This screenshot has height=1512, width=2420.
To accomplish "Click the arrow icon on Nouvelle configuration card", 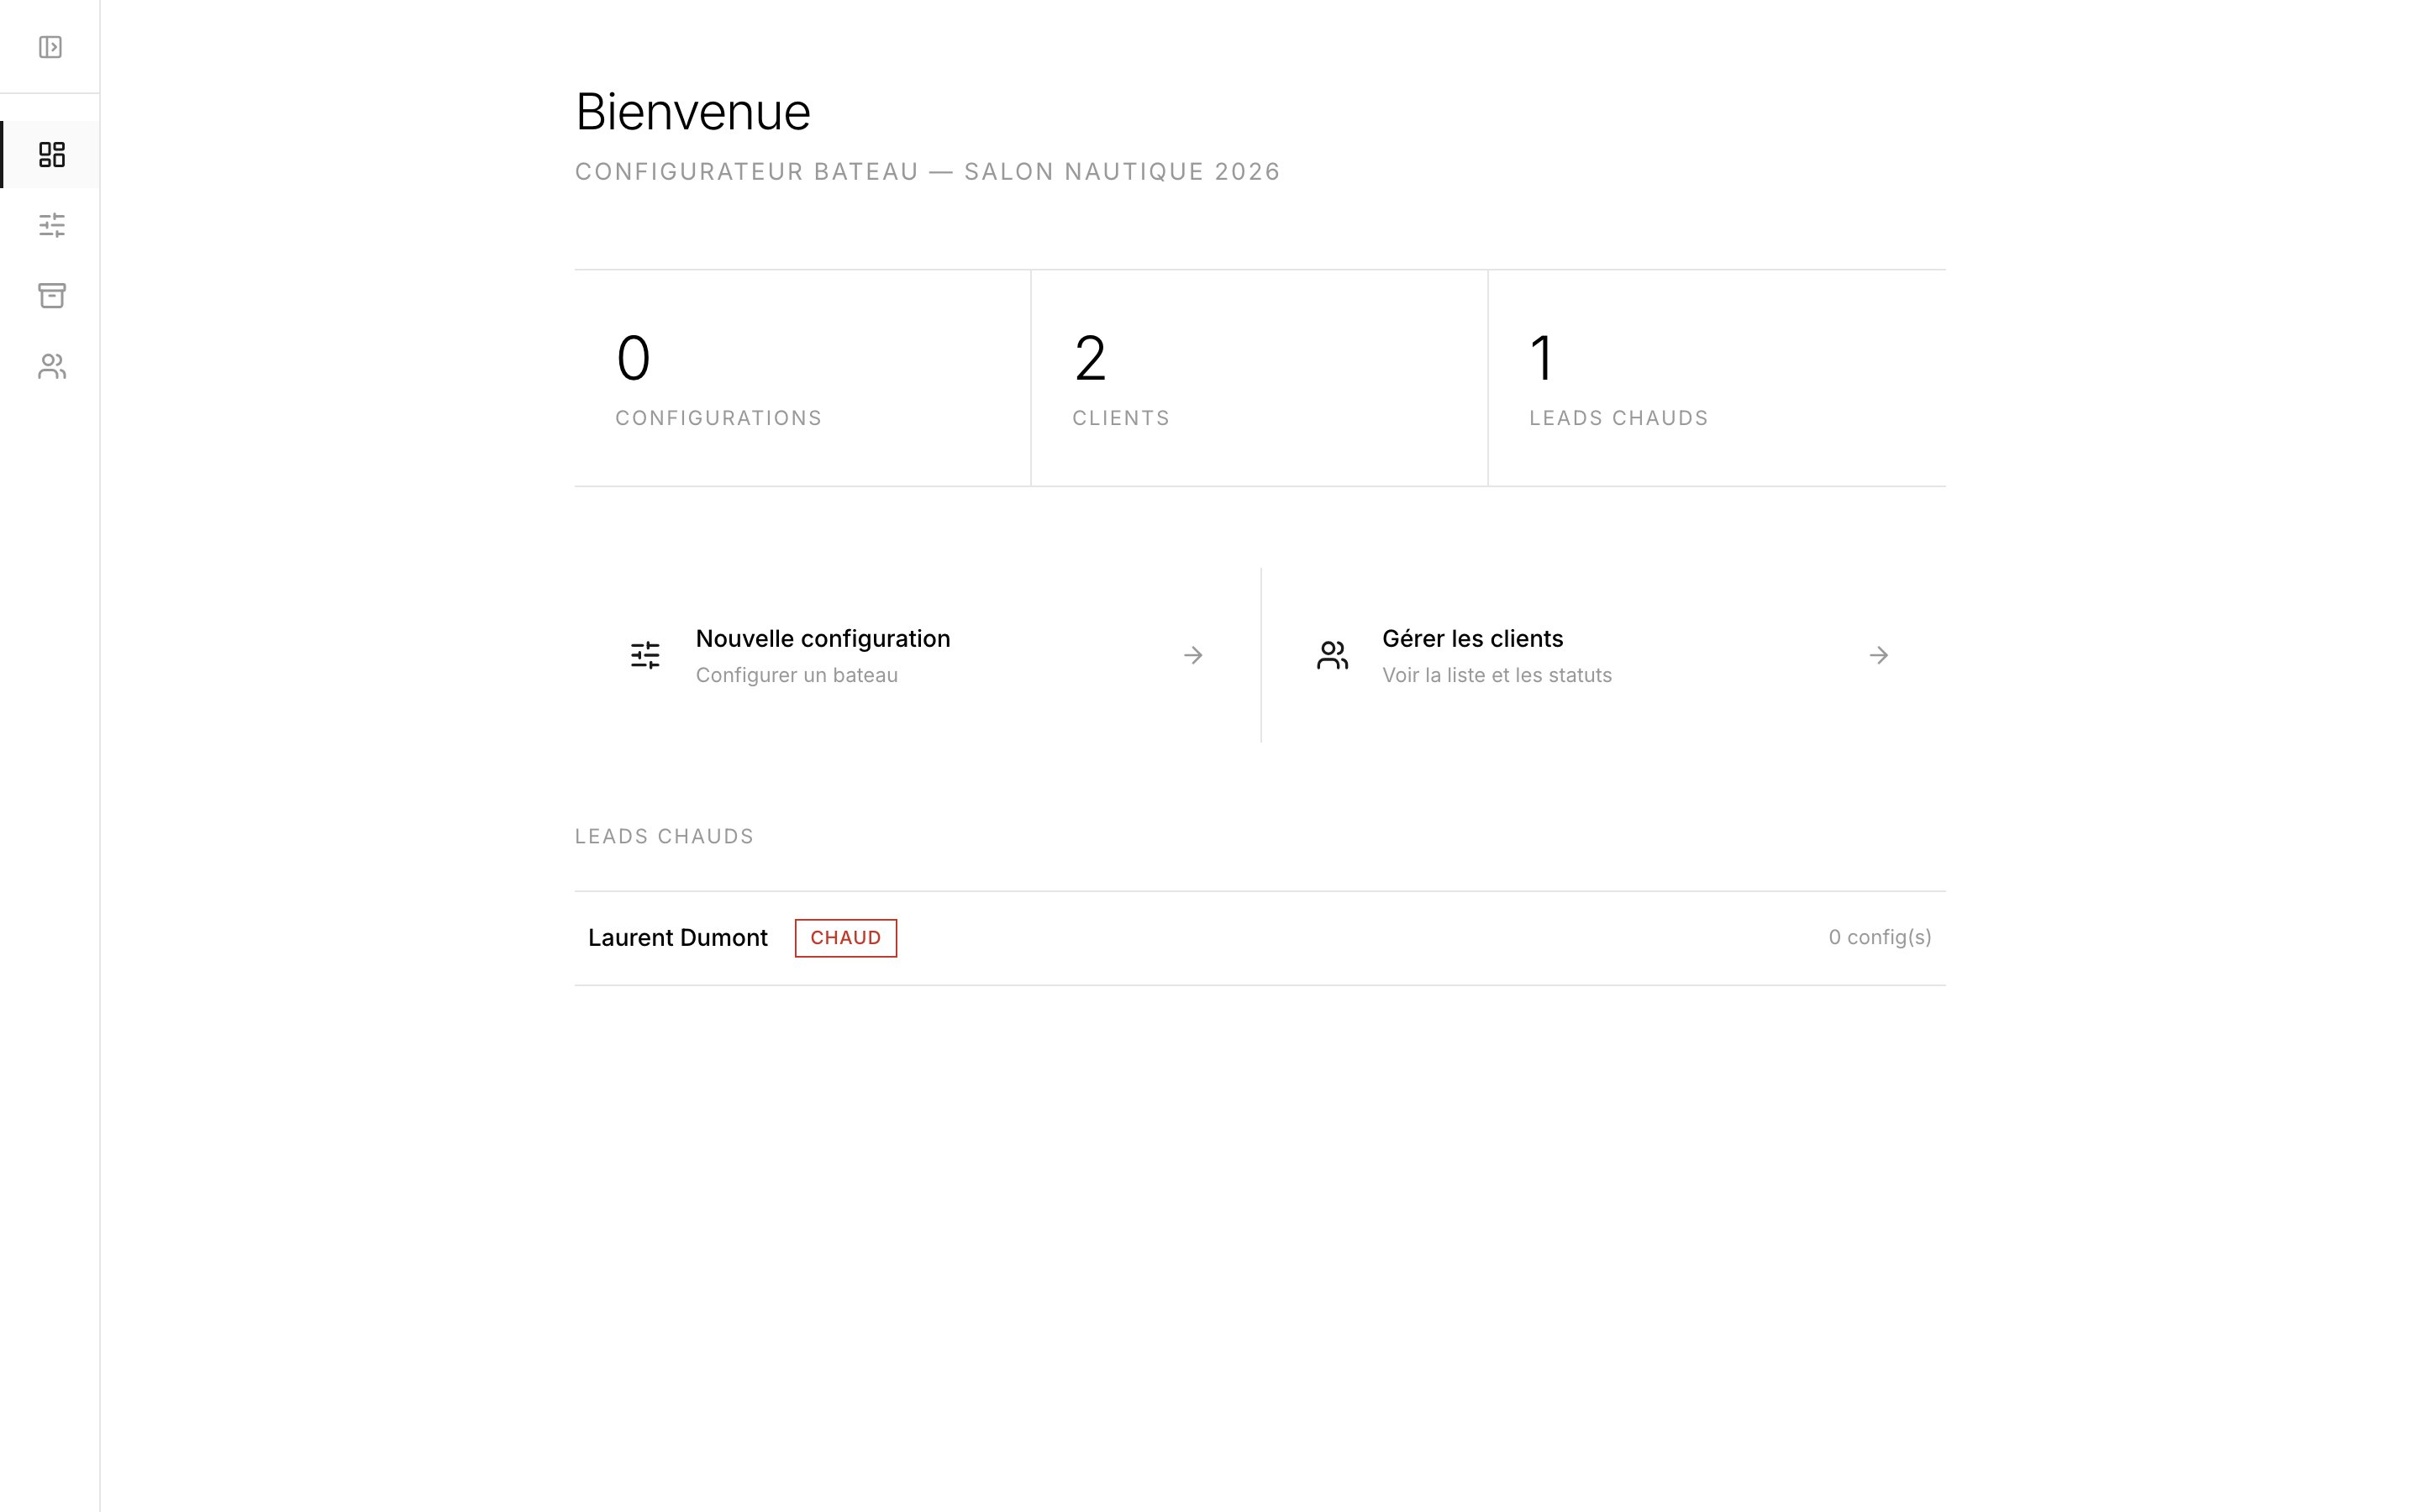I will [x=1194, y=654].
